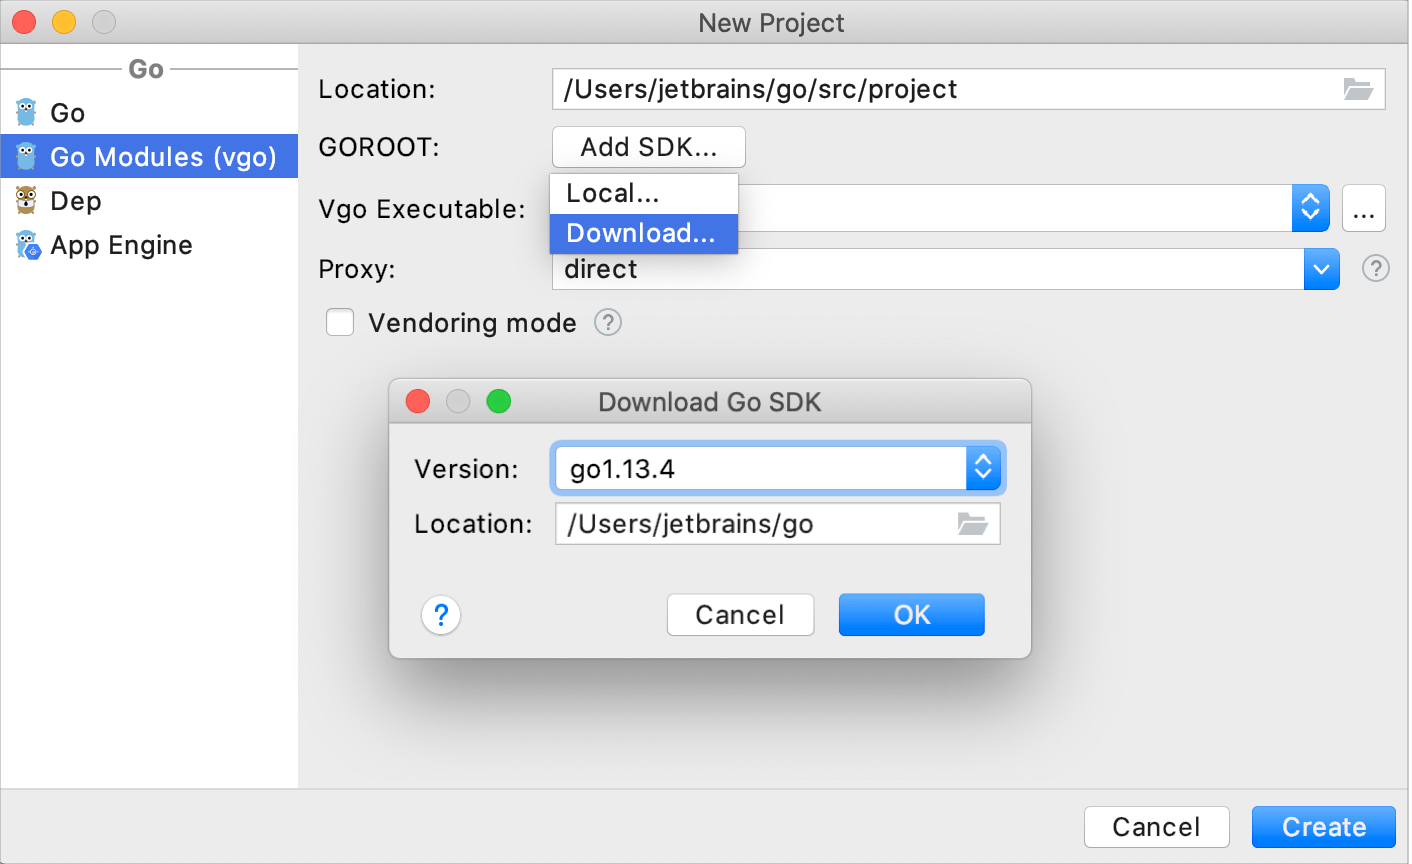Screen dimensions: 1412x864
Task: Click the Add SDK... button
Action: (x=649, y=147)
